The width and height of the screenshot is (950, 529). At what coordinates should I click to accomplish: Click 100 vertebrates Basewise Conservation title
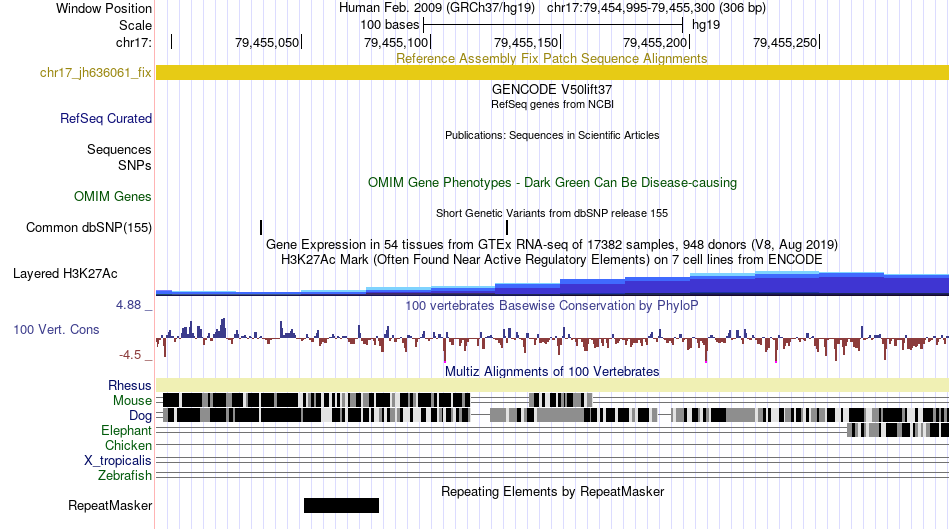coord(552,305)
